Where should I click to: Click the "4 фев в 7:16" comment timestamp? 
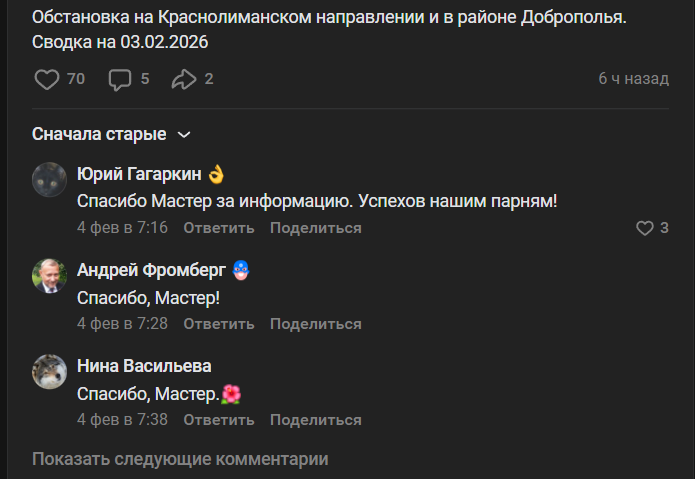122,228
